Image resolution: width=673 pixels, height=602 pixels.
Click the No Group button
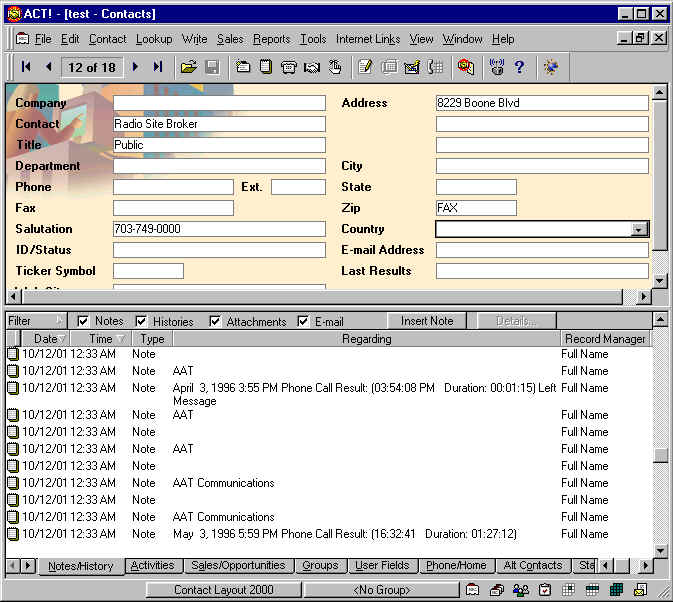point(382,590)
